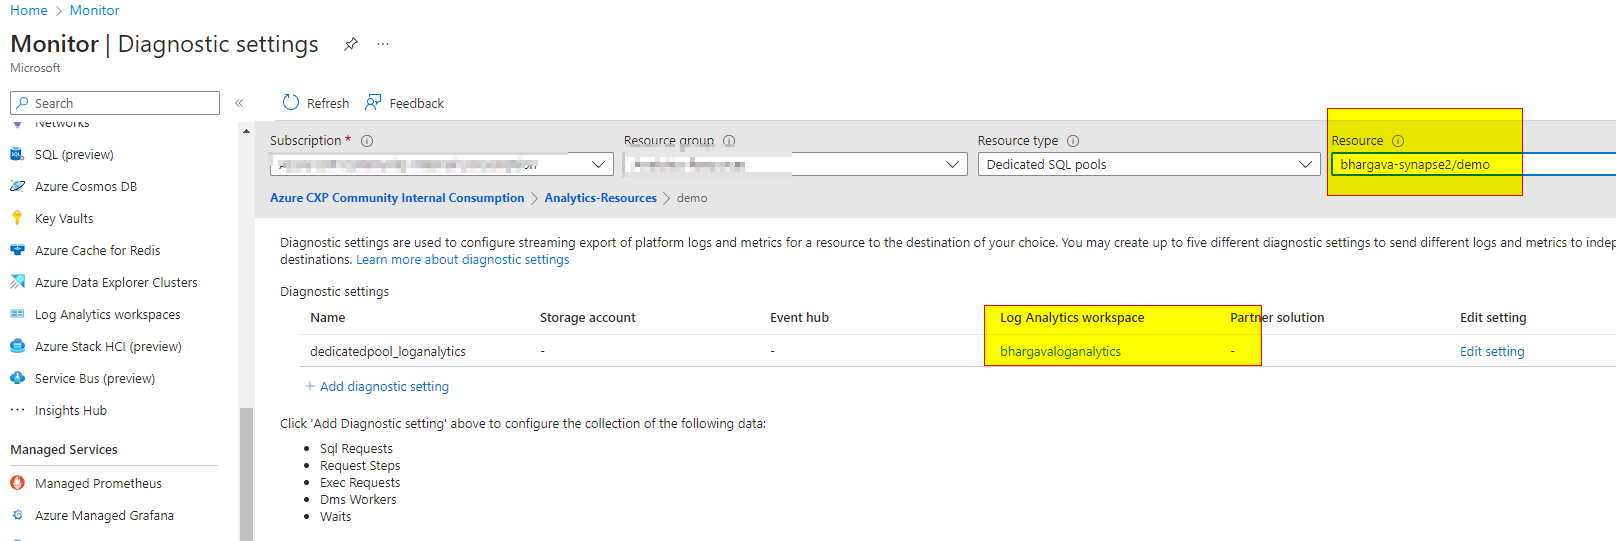Click the SQL (preview) icon in sidebar
The height and width of the screenshot is (541, 1616).
tap(17, 154)
